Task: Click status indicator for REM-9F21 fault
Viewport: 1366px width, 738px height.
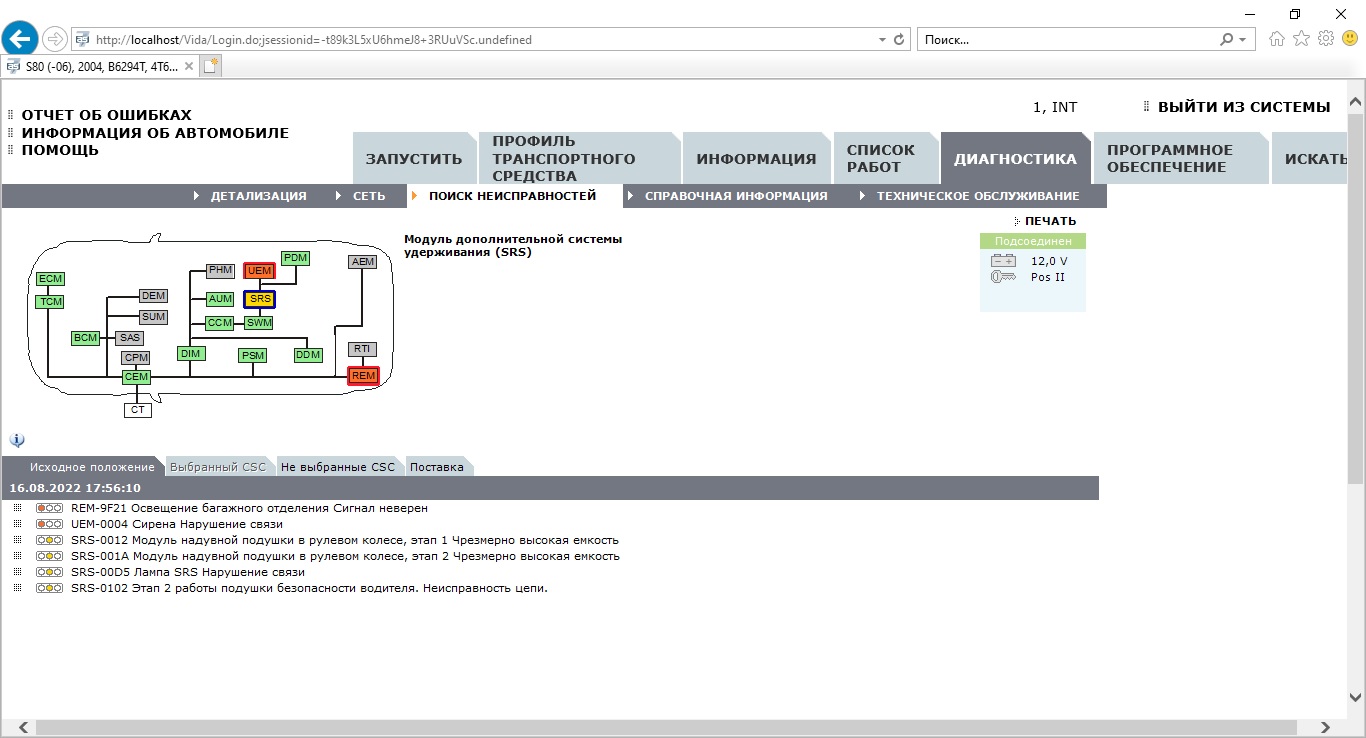Action: tap(49, 508)
